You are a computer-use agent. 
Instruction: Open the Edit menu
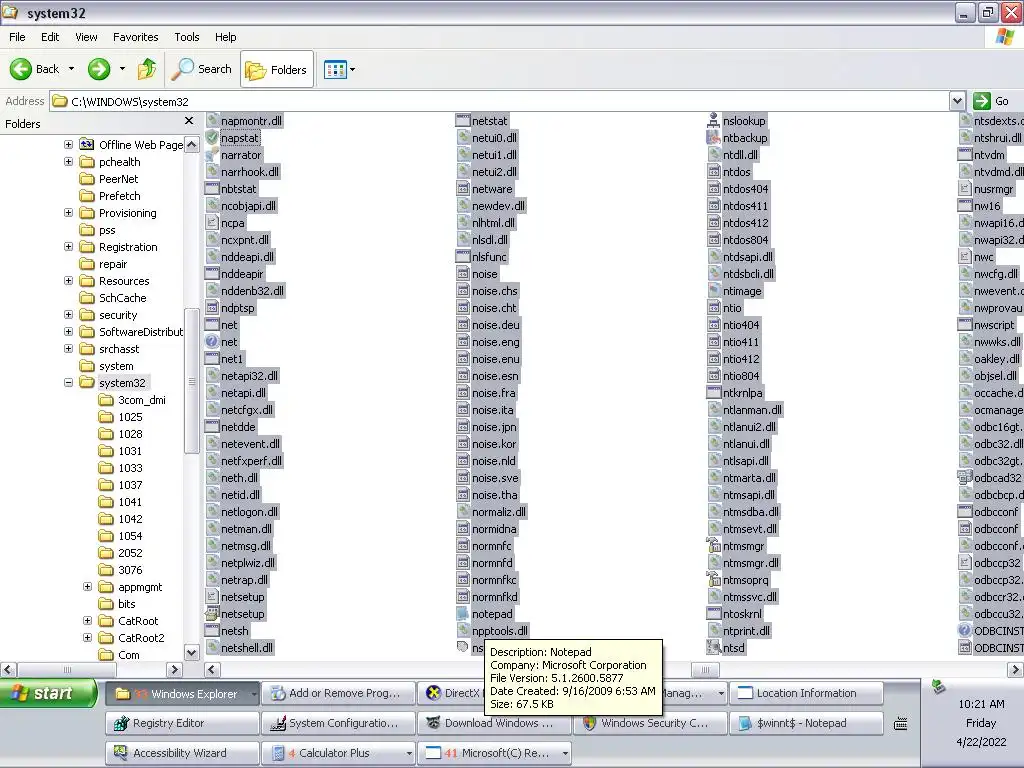(x=50, y=37)
